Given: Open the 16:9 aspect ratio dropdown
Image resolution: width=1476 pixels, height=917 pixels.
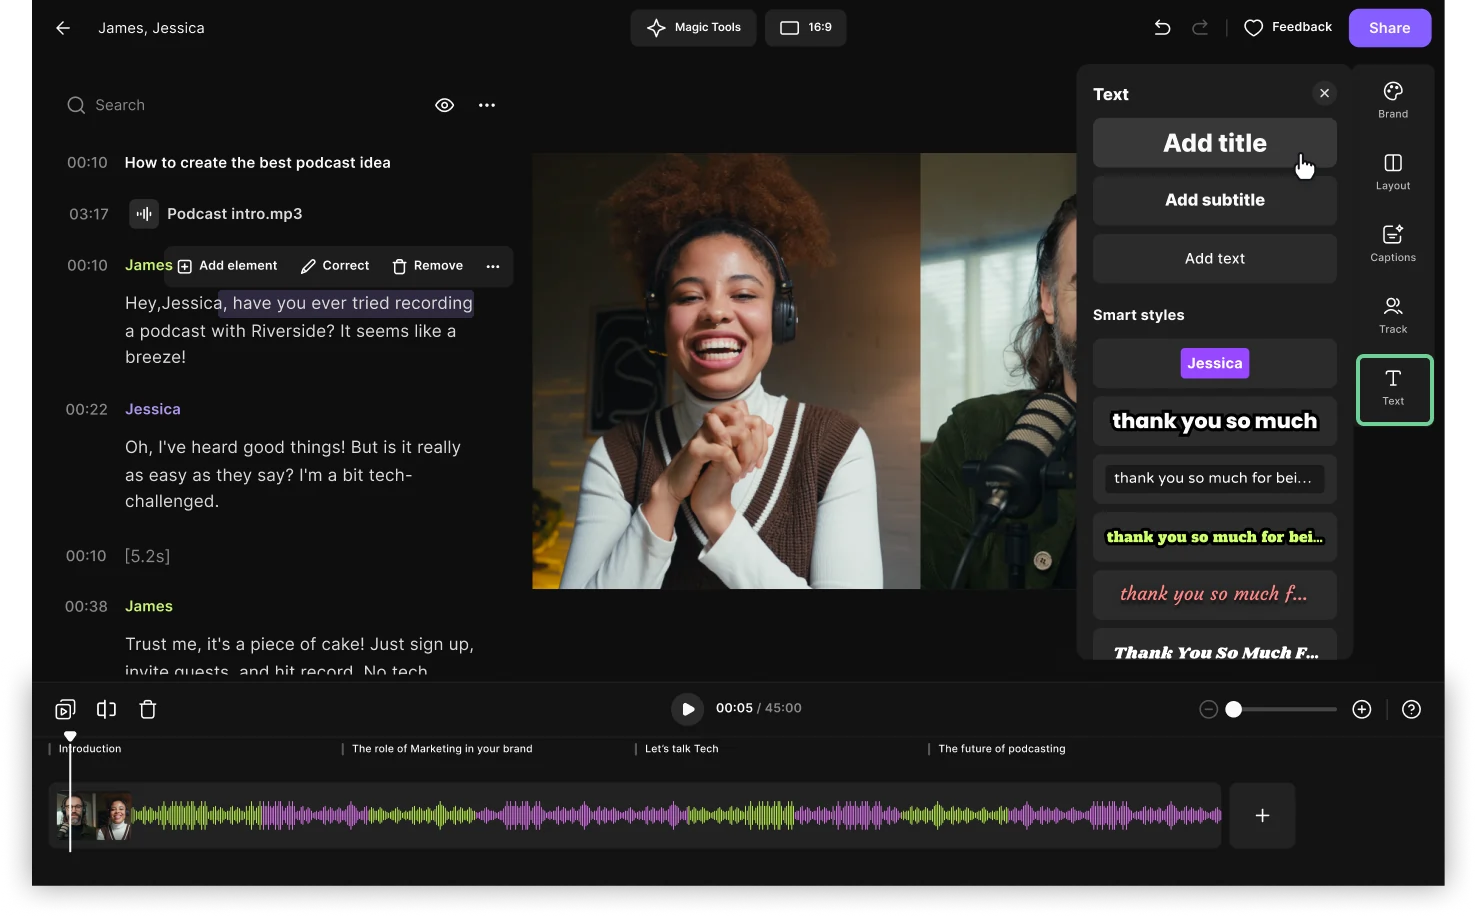Looking at the screenshot, I should 805,27.
